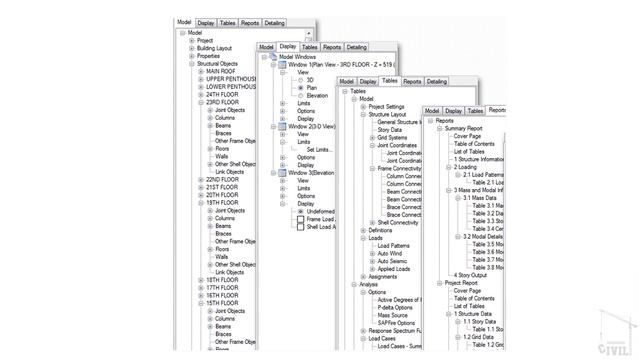Expand the Project Settings node in Tables
The image size is (640, 360).
[x=363, y=107]
